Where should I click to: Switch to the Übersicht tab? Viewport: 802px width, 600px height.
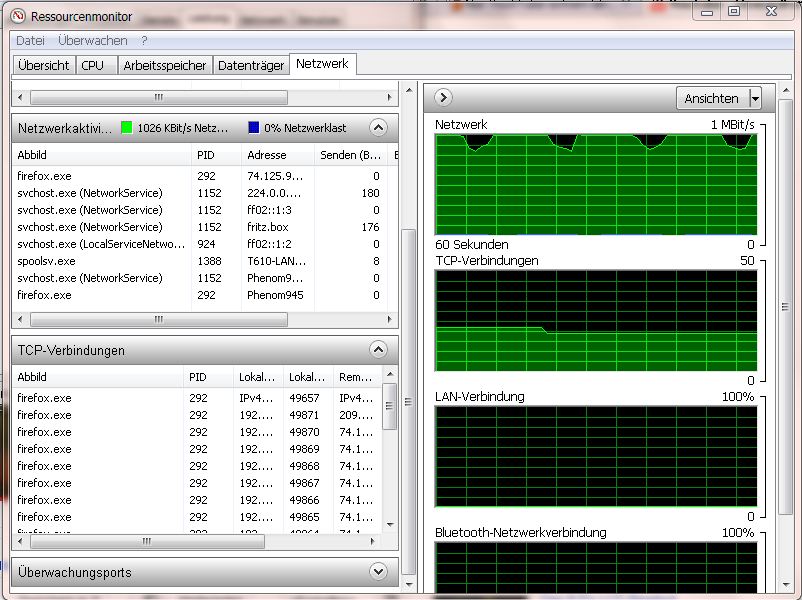point(43,65)
